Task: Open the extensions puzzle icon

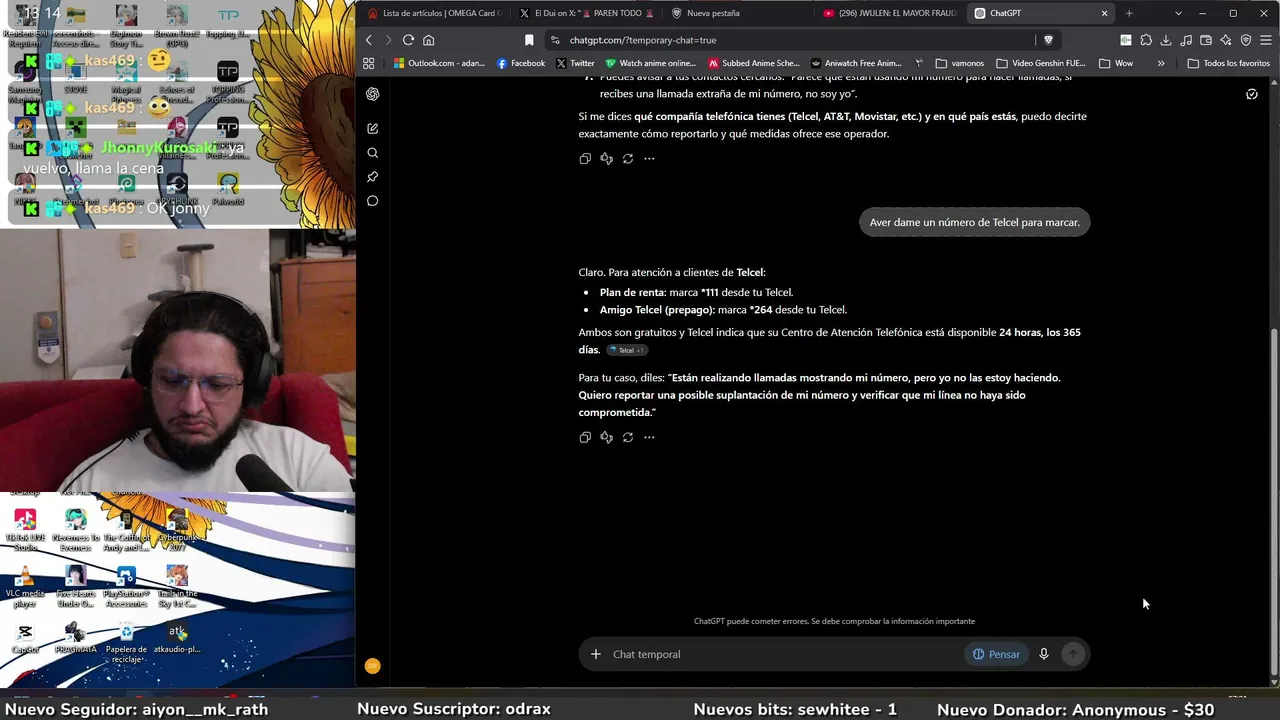Action: click(x=1146, y=40)
